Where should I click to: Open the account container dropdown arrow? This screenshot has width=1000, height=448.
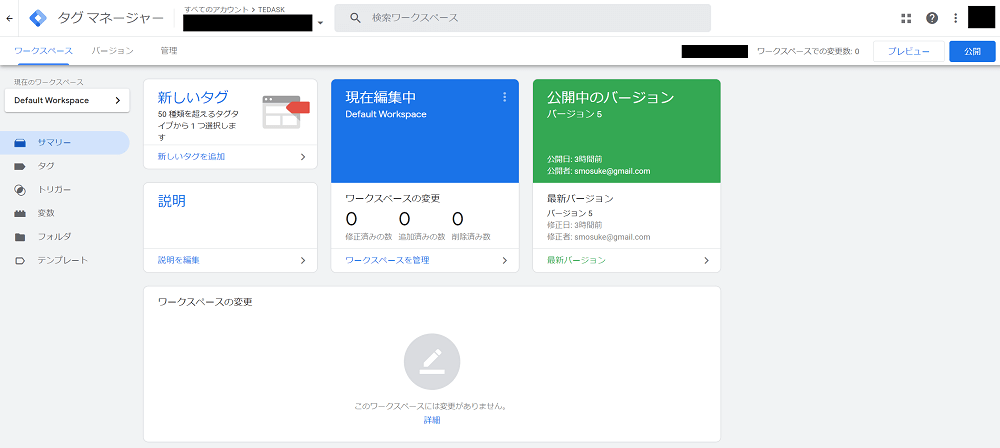coord(320,23)
